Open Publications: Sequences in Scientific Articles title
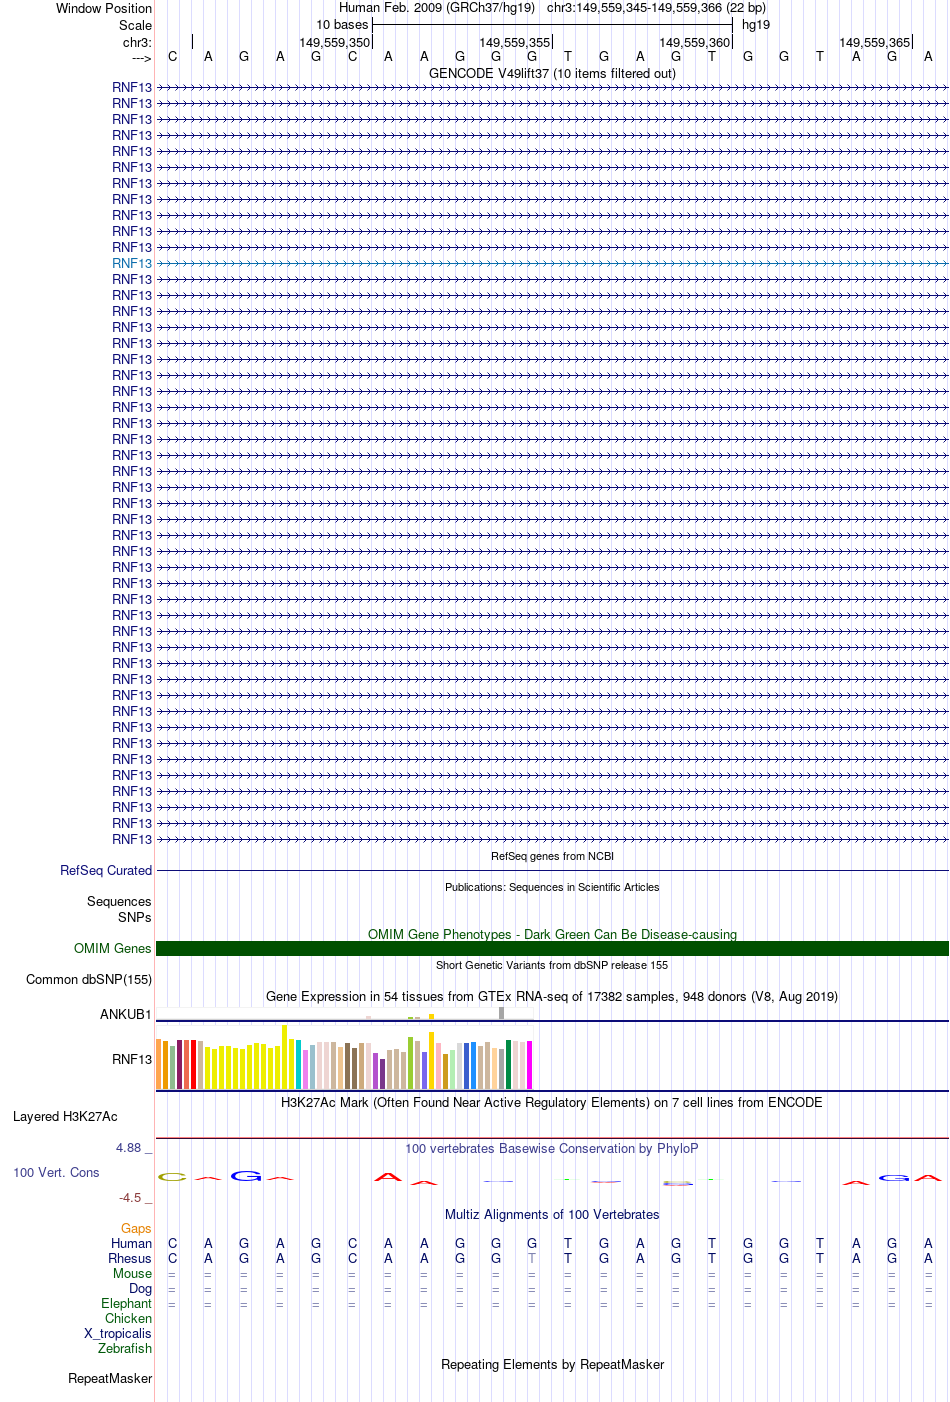 click(552, 887)
